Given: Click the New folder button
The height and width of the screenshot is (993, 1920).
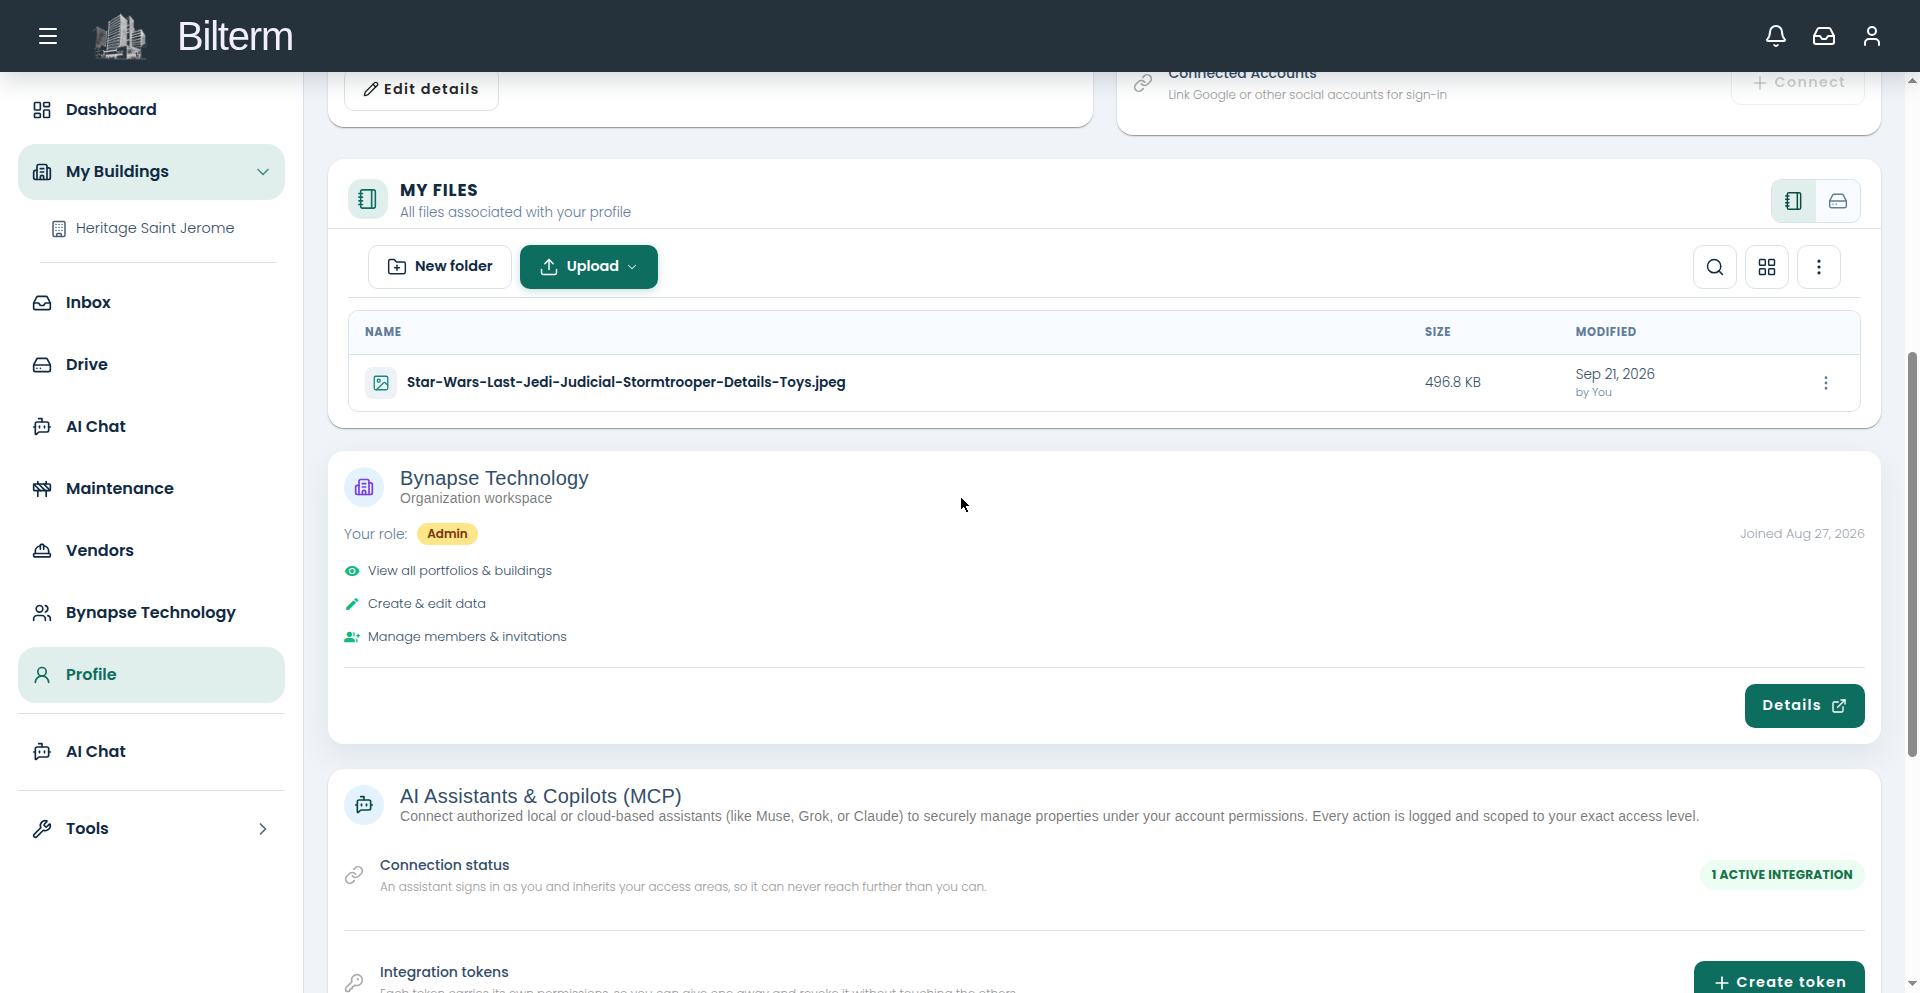Looking at the screenshot, I should point(440,267).
